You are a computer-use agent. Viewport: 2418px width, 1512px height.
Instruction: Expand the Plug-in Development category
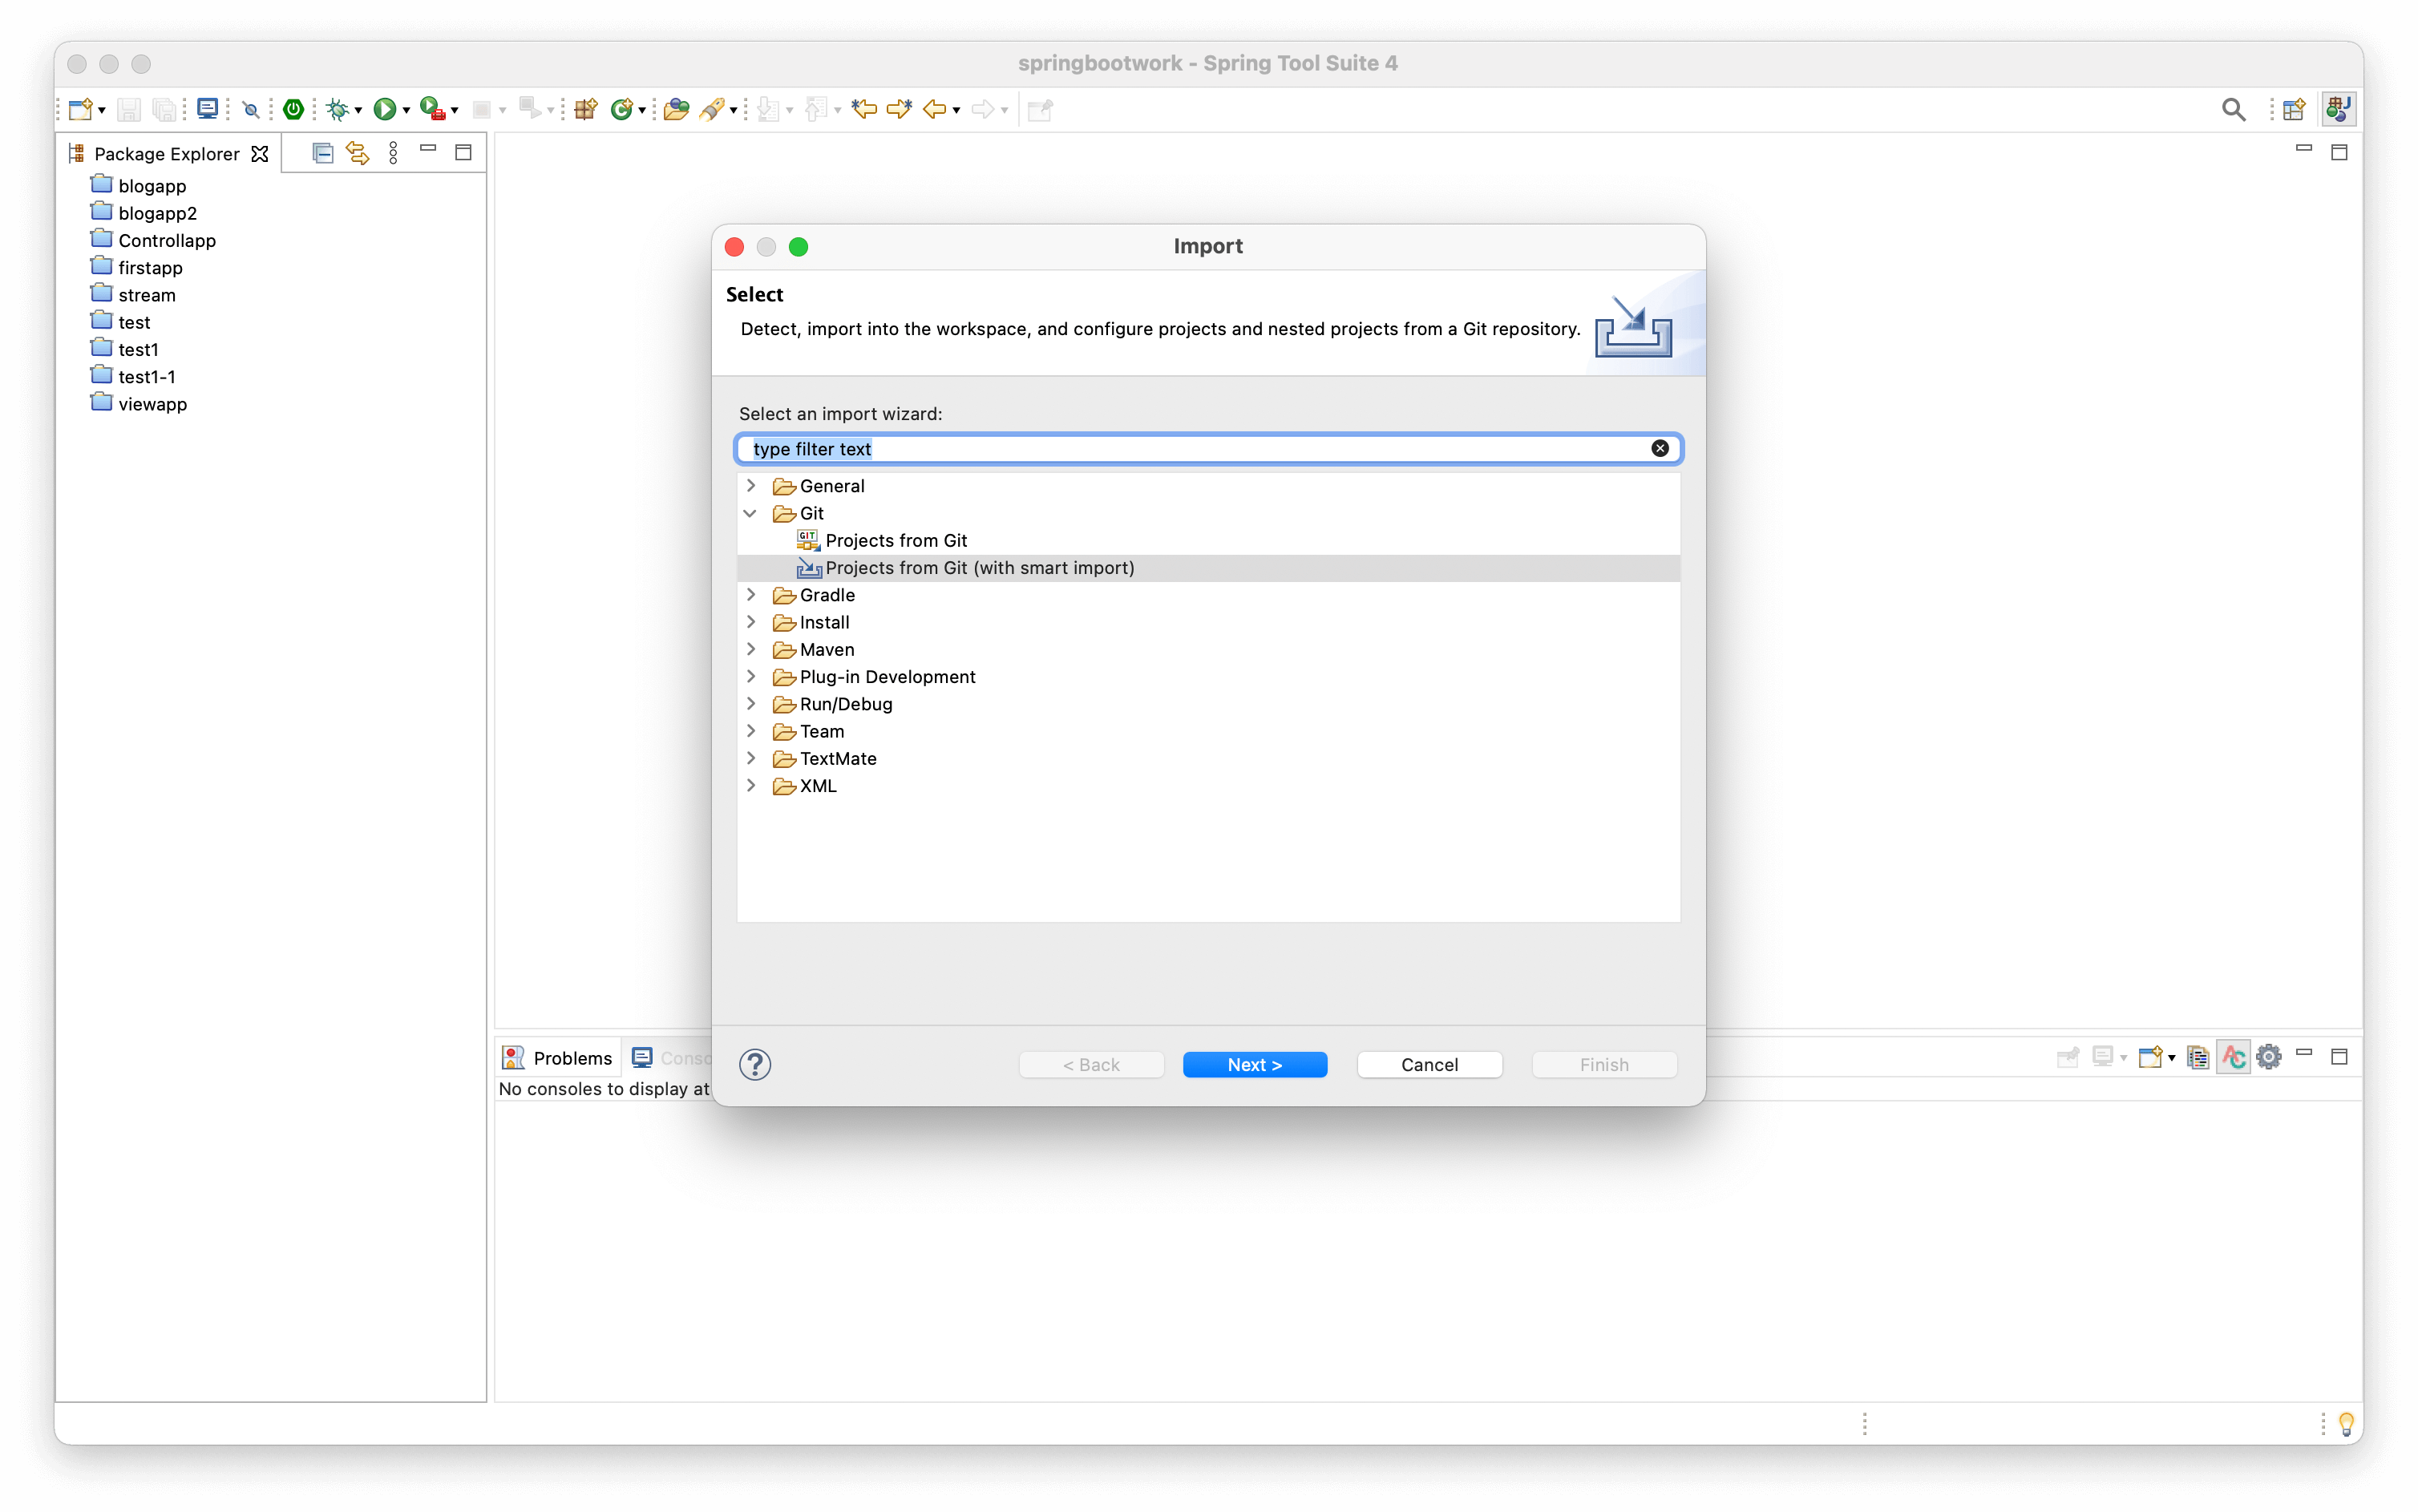click(751, 676)
